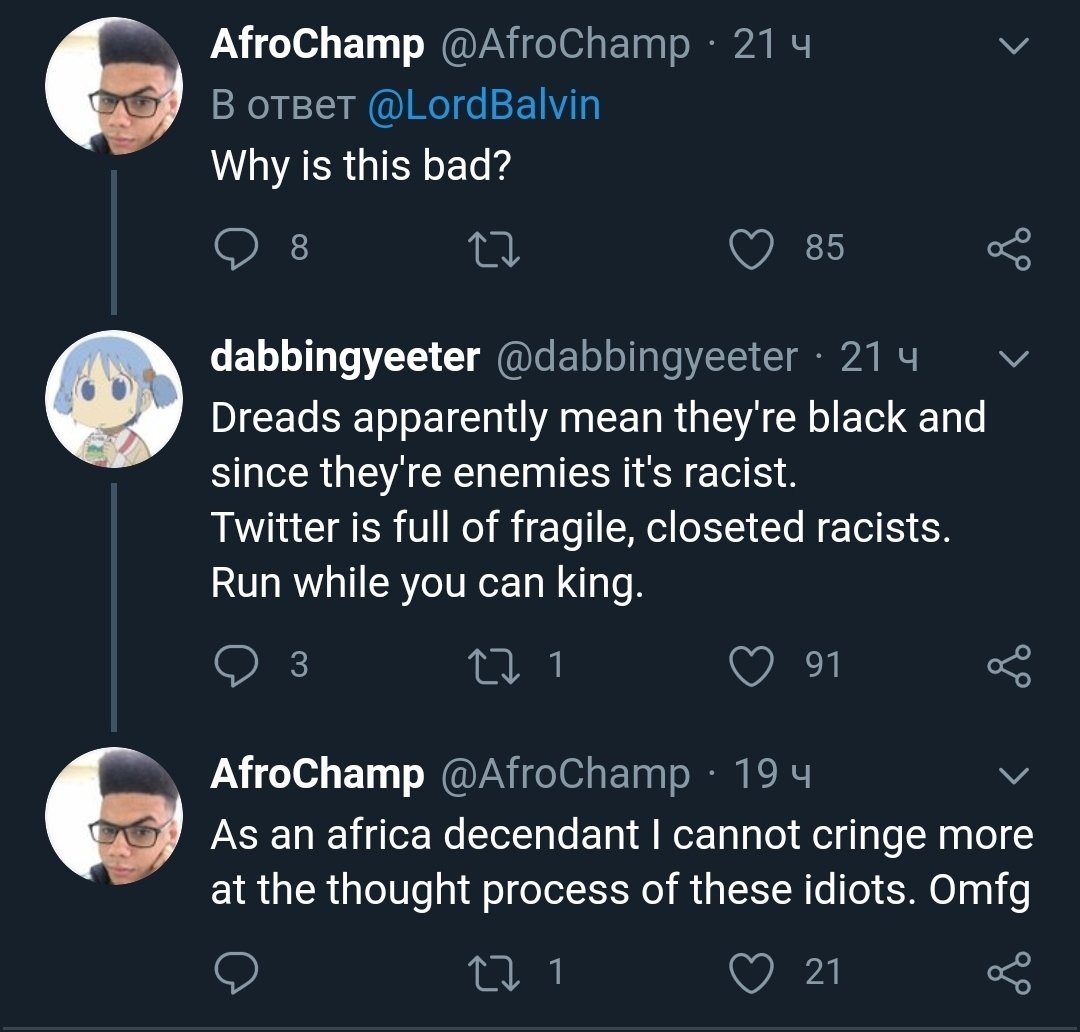Share the "Why is this bad?" tweet
This screenshot has width=1080, height=1032.
coord(1008,249)
